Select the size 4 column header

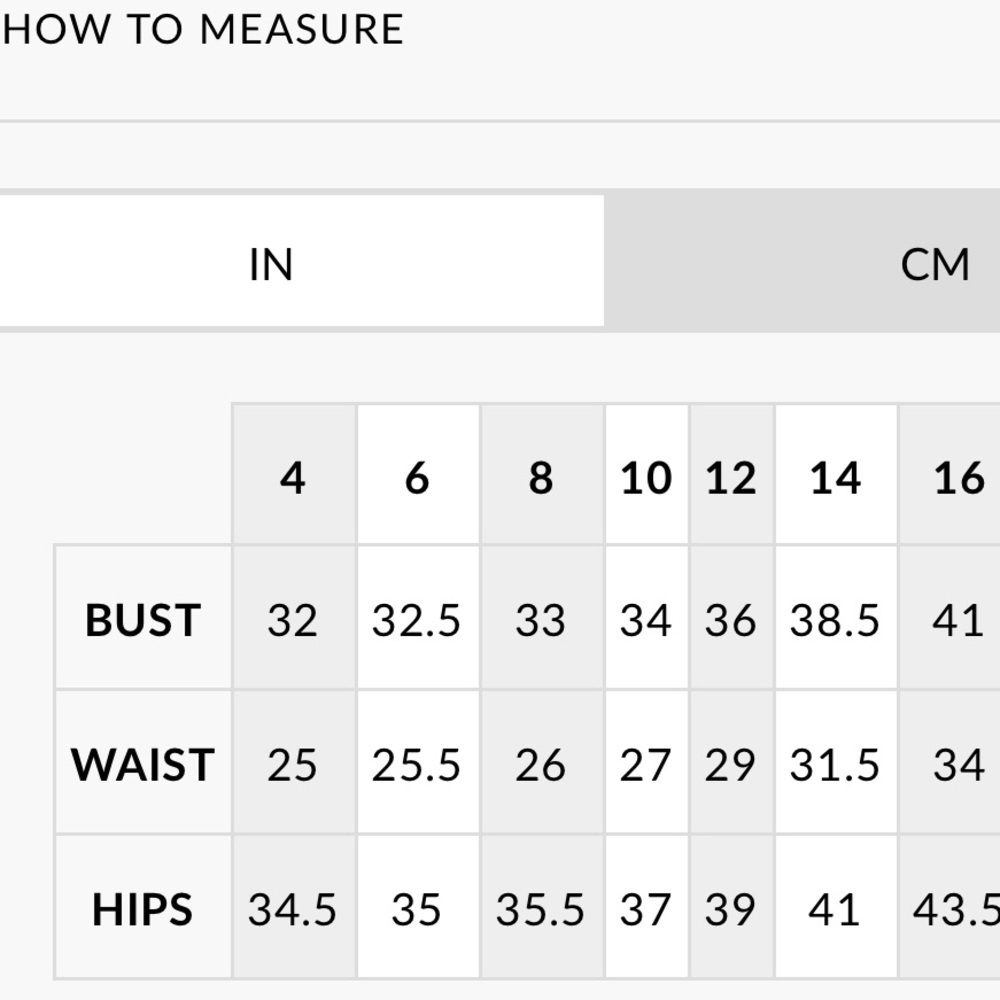293,474
